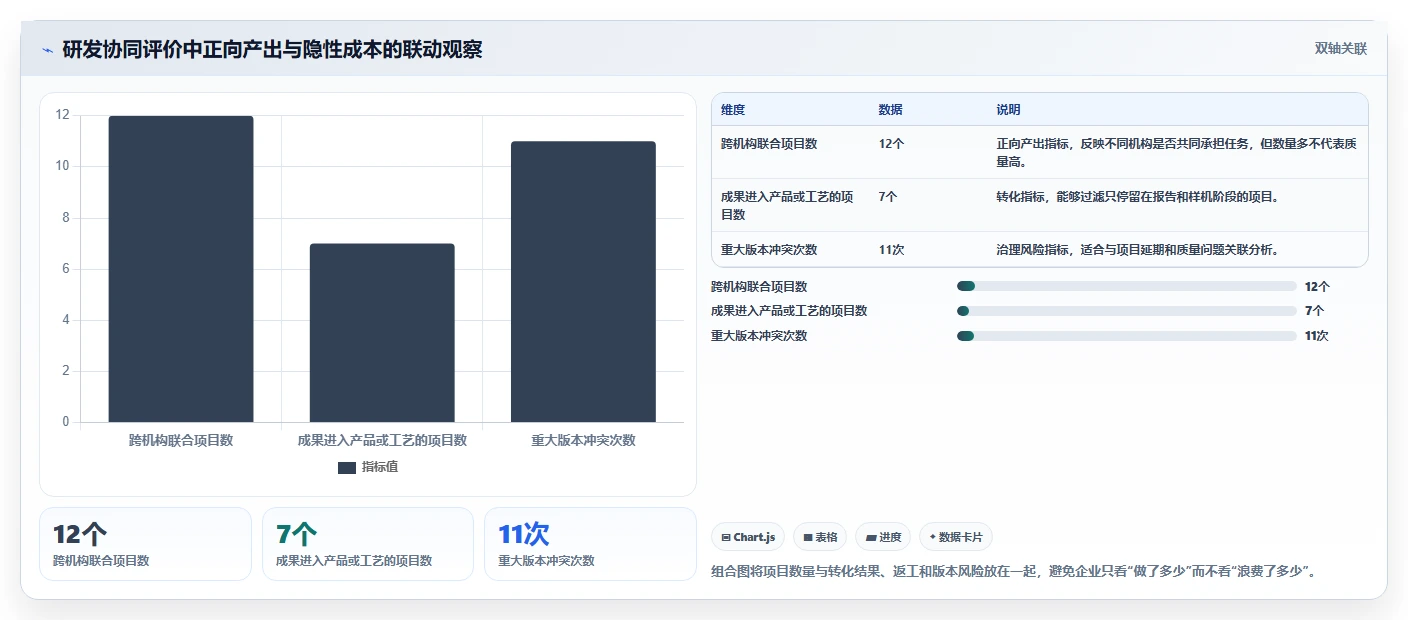
Task: Click the 数据 table column header
Action: point(890,110)
